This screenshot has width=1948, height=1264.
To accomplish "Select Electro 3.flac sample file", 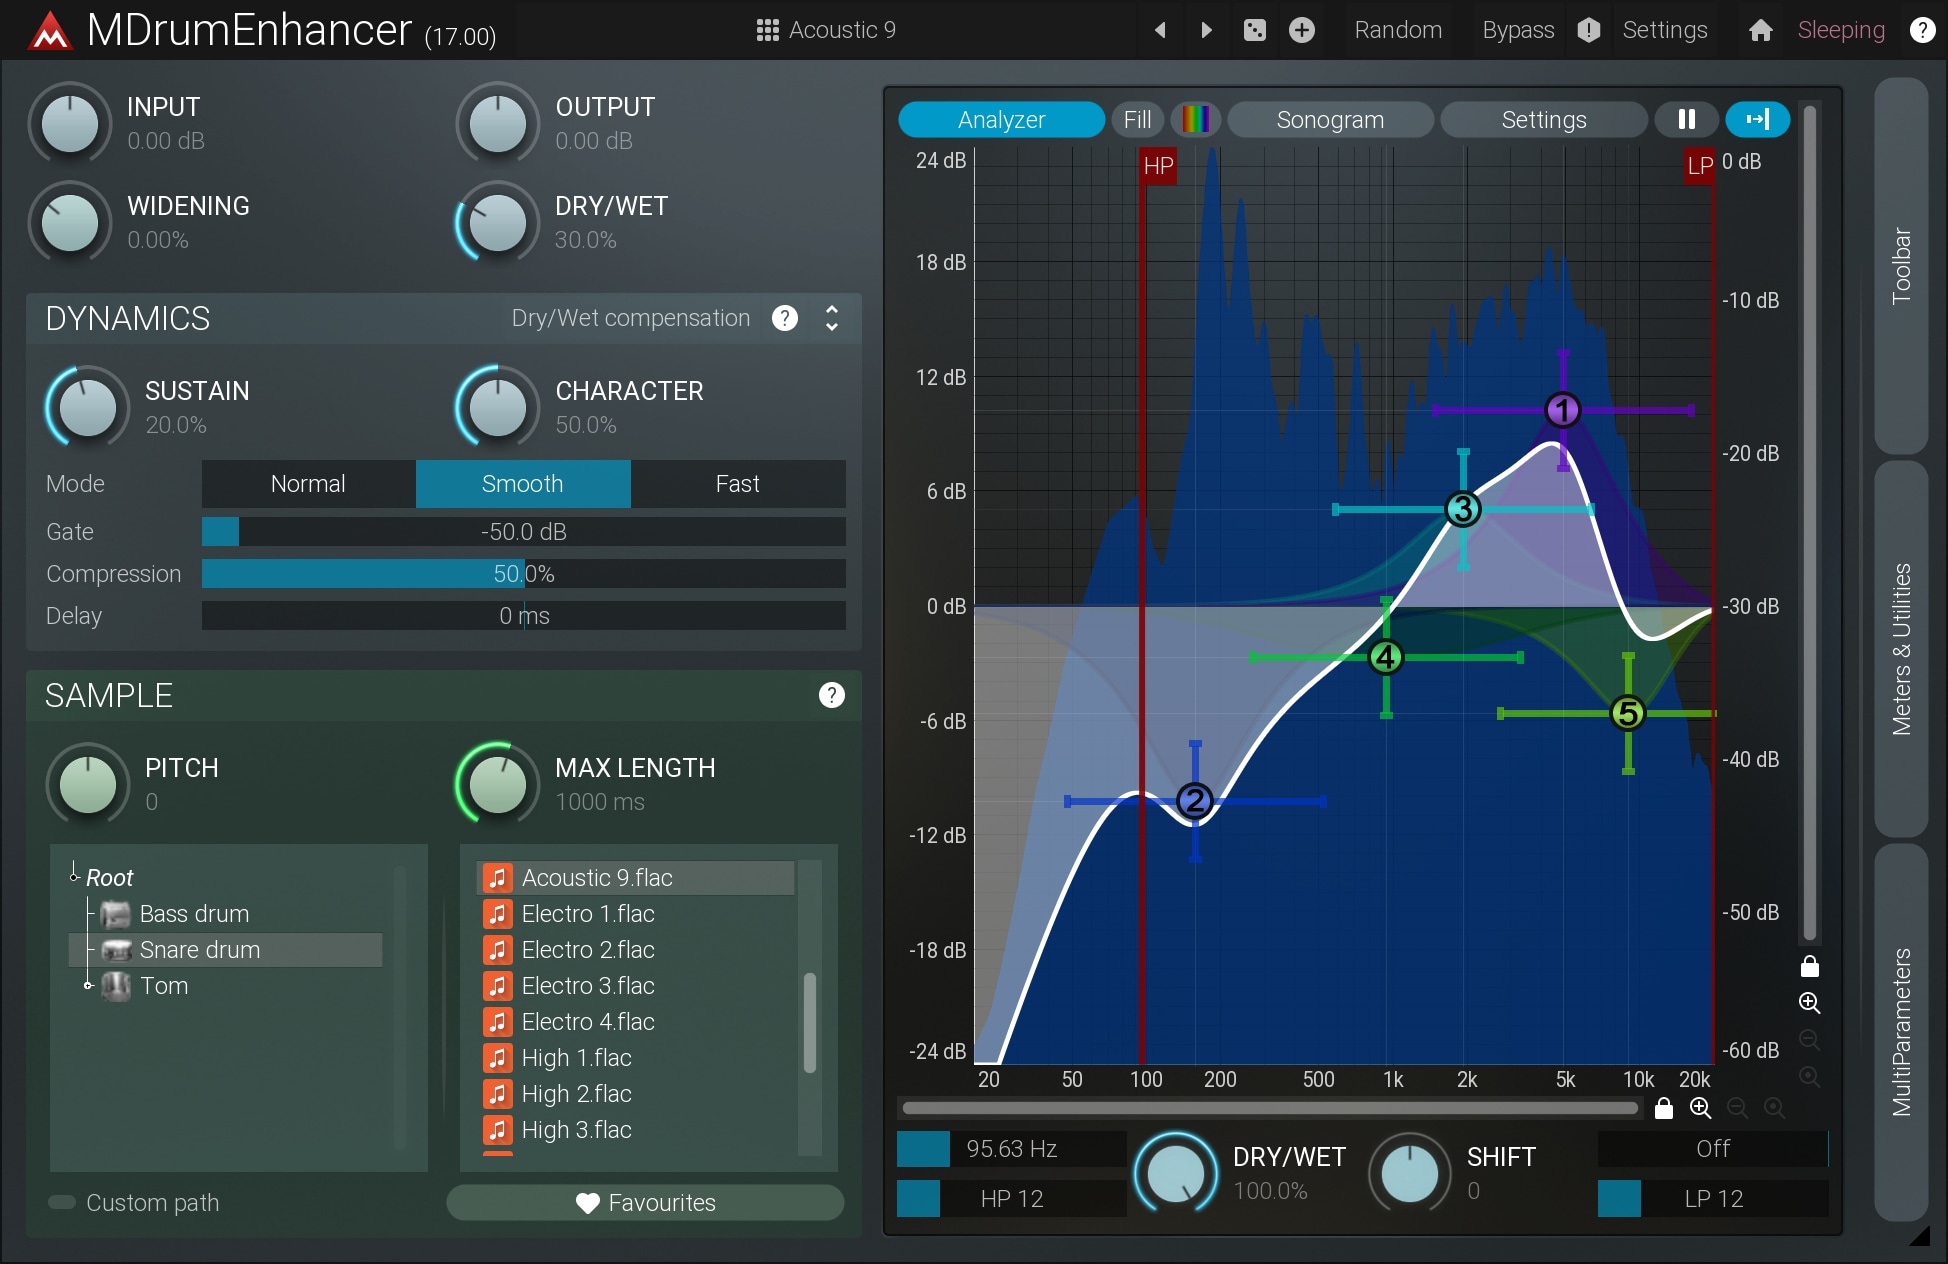I will [588, 985].
